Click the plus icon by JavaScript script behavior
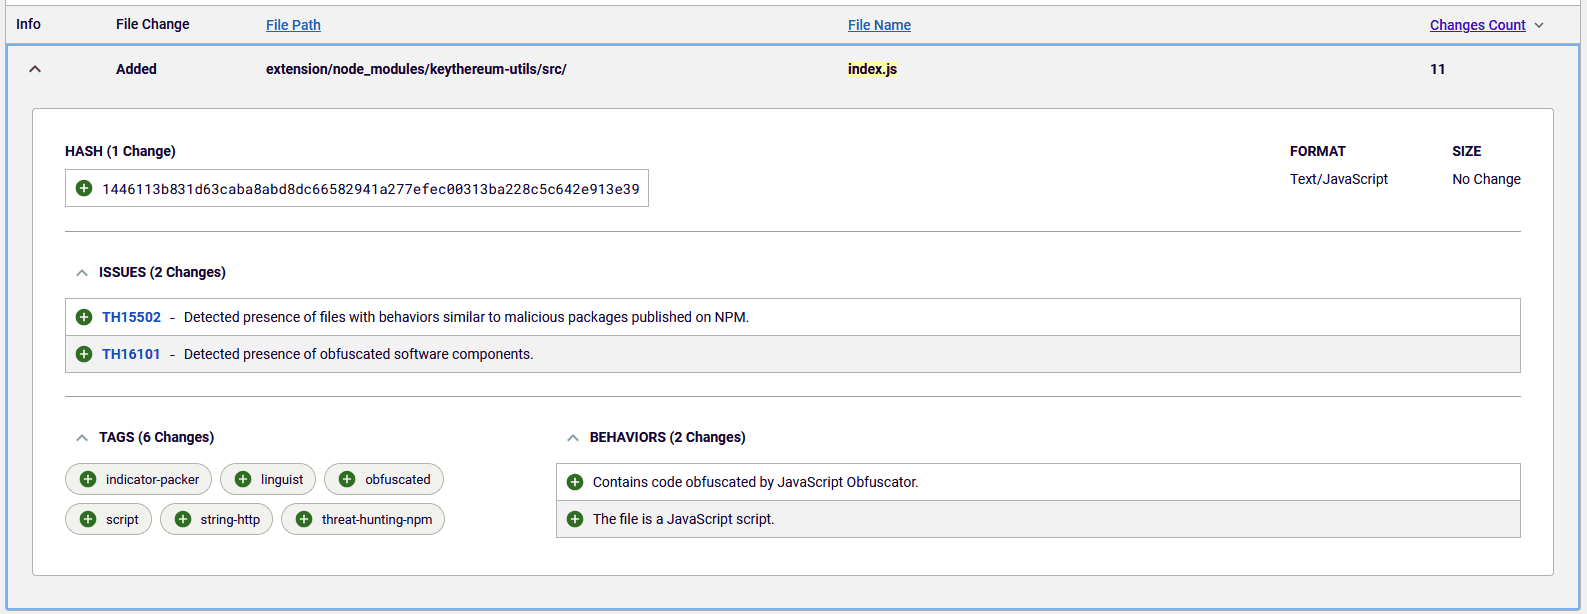Screen dimensions: 1587x614 point(575,519)
